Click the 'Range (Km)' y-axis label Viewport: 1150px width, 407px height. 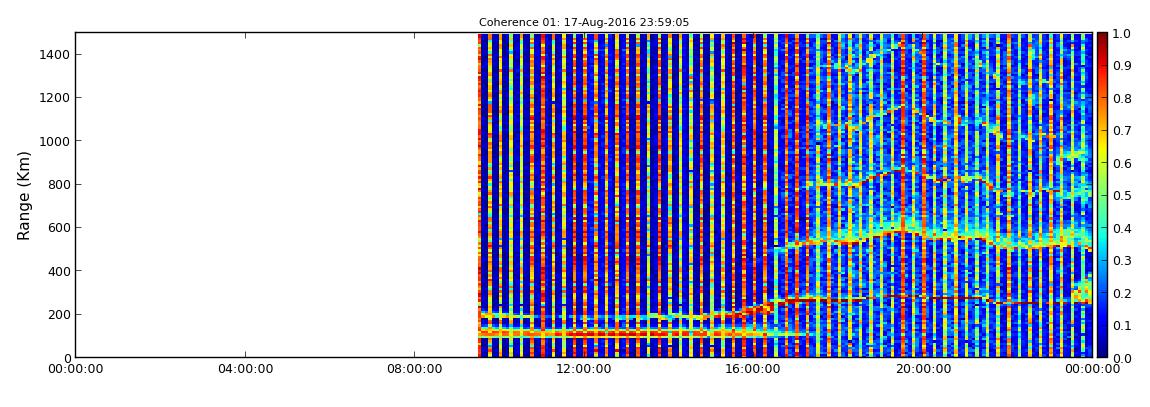[24, 196]
